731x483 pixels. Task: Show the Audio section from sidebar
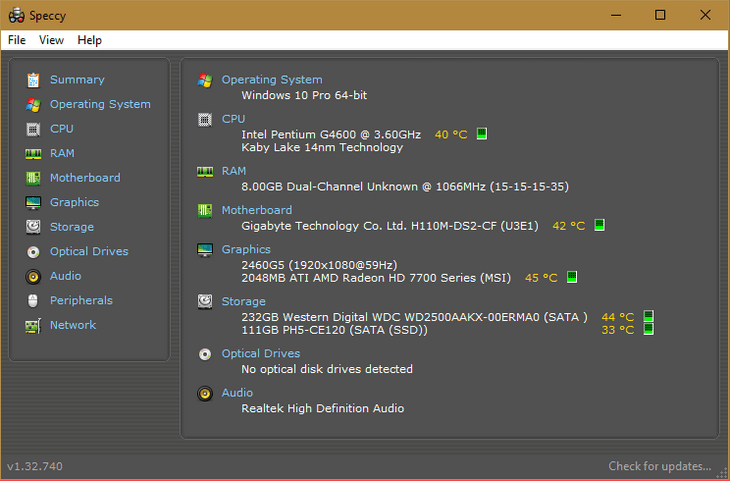tap(65, 276)
